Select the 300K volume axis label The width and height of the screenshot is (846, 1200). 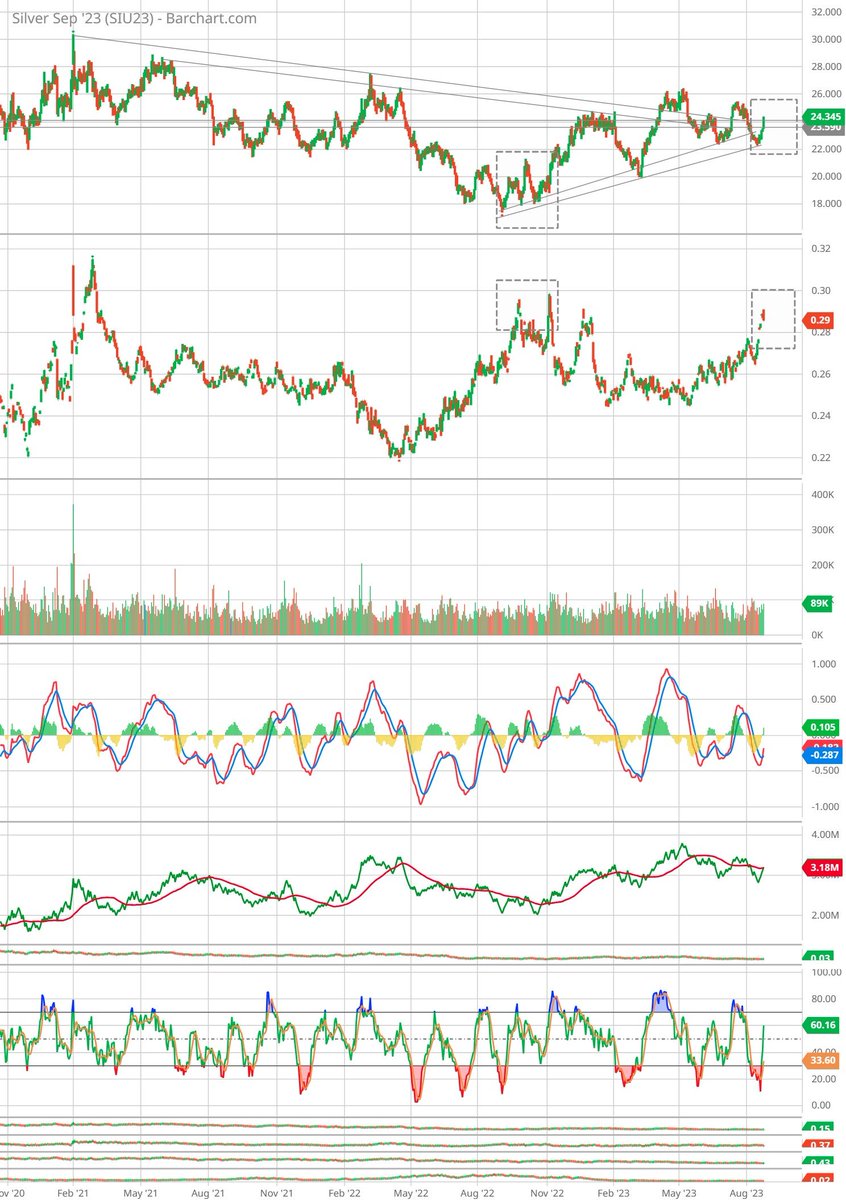tap(822, 531)
